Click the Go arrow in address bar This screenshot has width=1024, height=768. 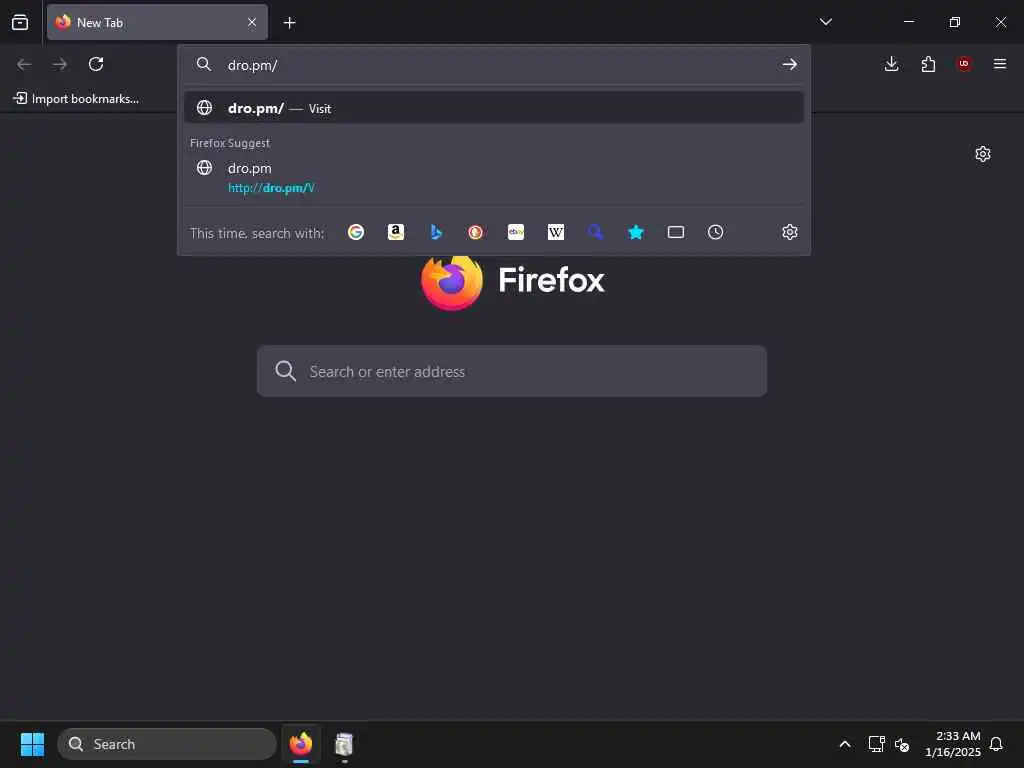790,64
